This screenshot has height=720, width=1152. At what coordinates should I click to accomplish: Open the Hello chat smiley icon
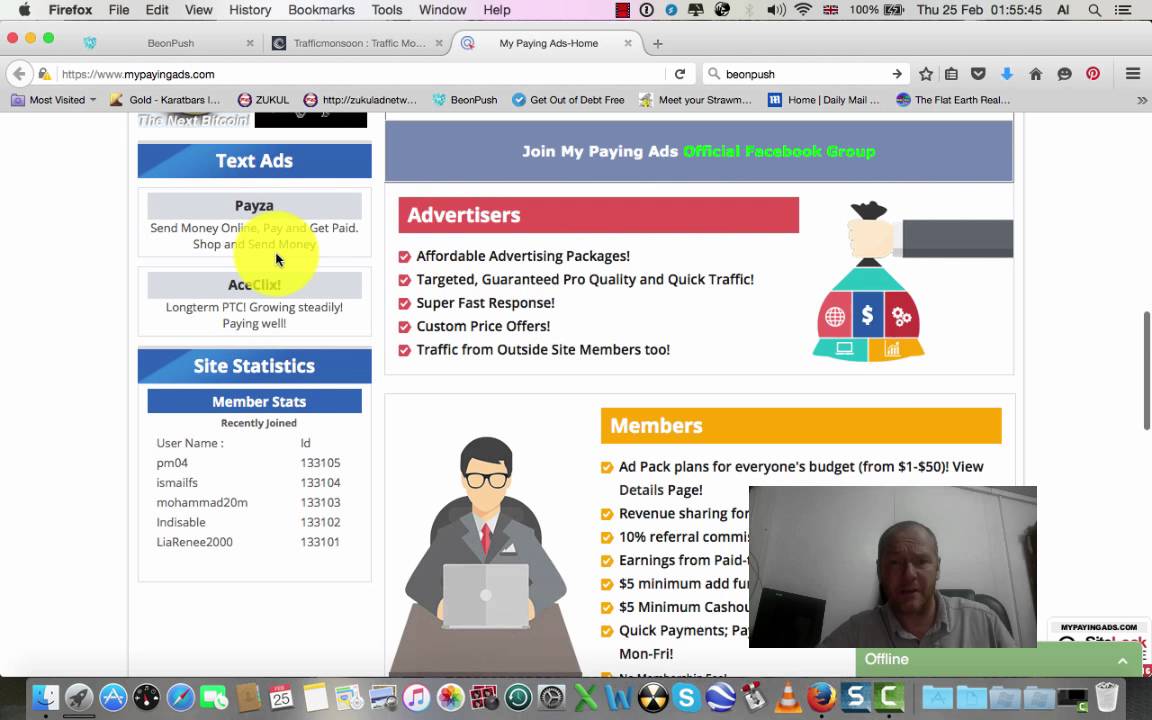[1065, 74]
